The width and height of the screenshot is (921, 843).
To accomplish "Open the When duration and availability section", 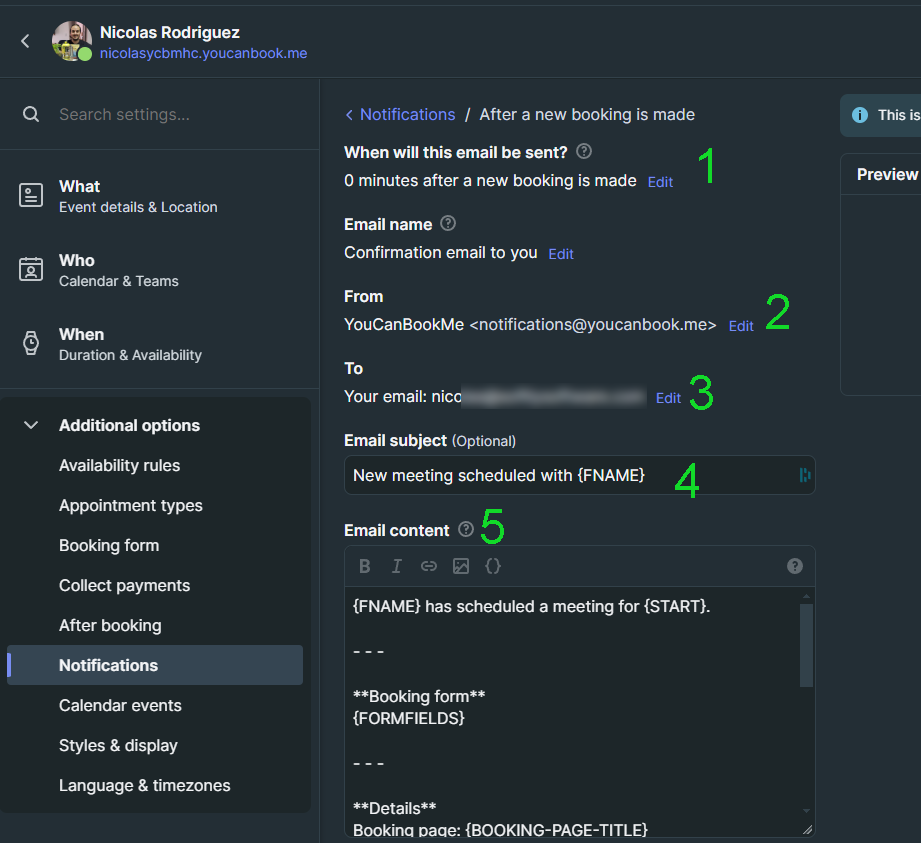I will (130, 344).
